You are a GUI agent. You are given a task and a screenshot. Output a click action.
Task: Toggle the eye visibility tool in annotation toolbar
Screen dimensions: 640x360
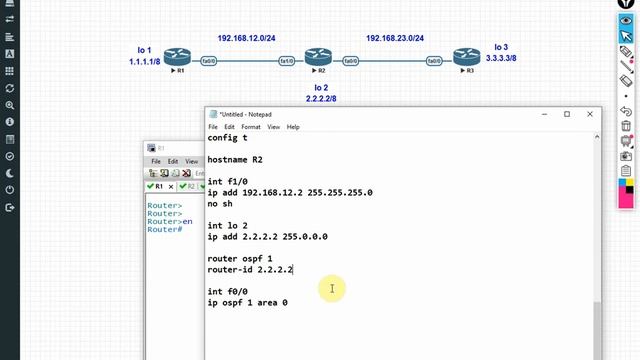pyautogui.click(x=626, y=20)
